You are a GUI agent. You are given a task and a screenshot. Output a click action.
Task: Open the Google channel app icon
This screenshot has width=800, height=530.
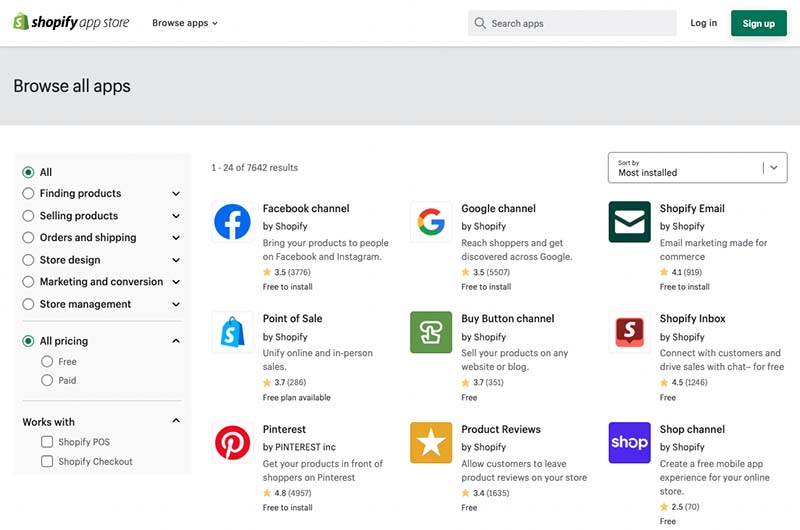(x=431, y=222)
